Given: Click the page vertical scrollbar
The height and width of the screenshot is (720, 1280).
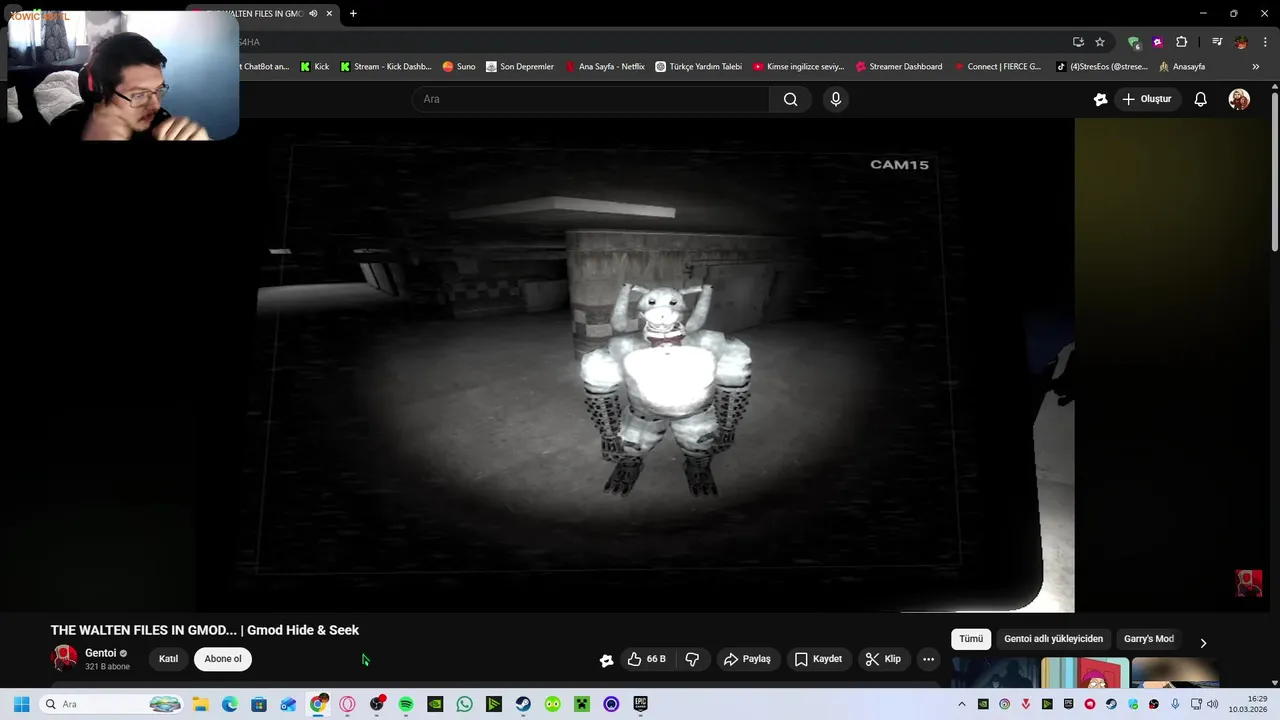Looking at the screenshot, I should coord(1275,170).
